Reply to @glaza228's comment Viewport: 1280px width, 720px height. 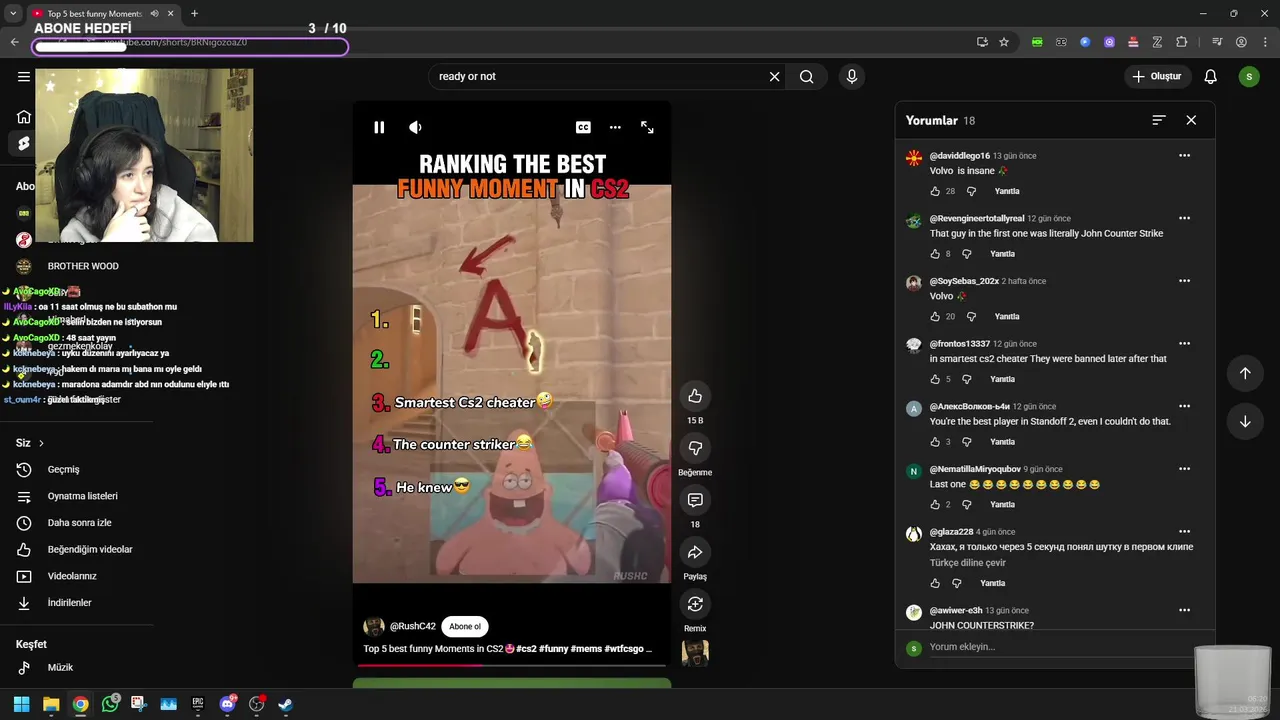point(993,583)
